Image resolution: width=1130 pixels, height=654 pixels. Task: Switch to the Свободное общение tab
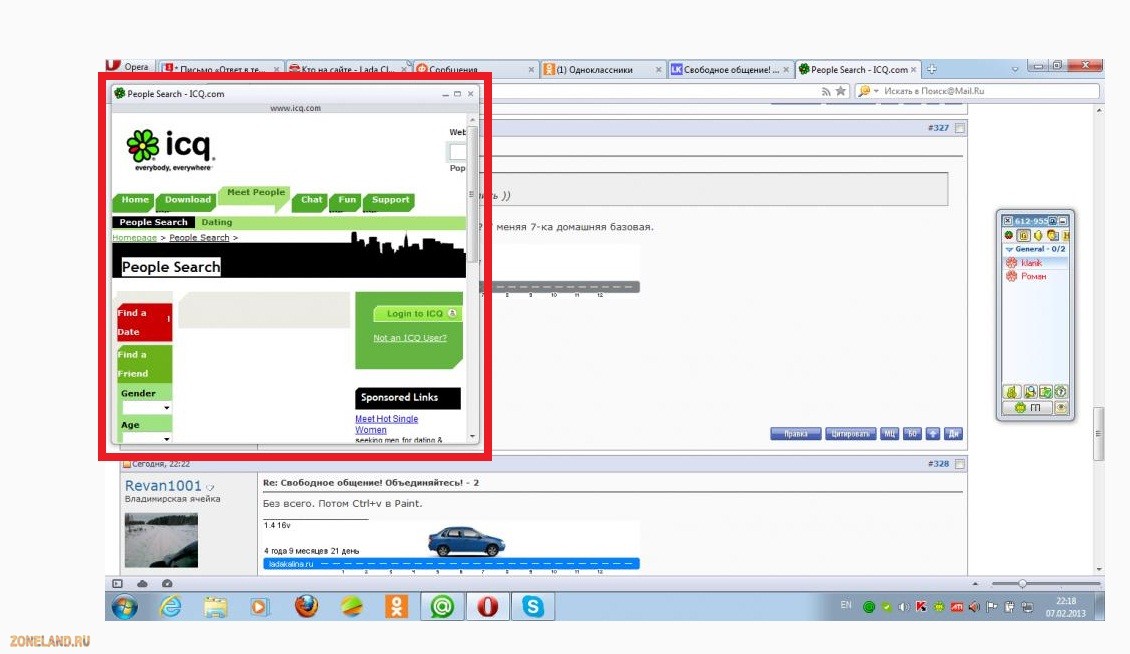[730, 69]
